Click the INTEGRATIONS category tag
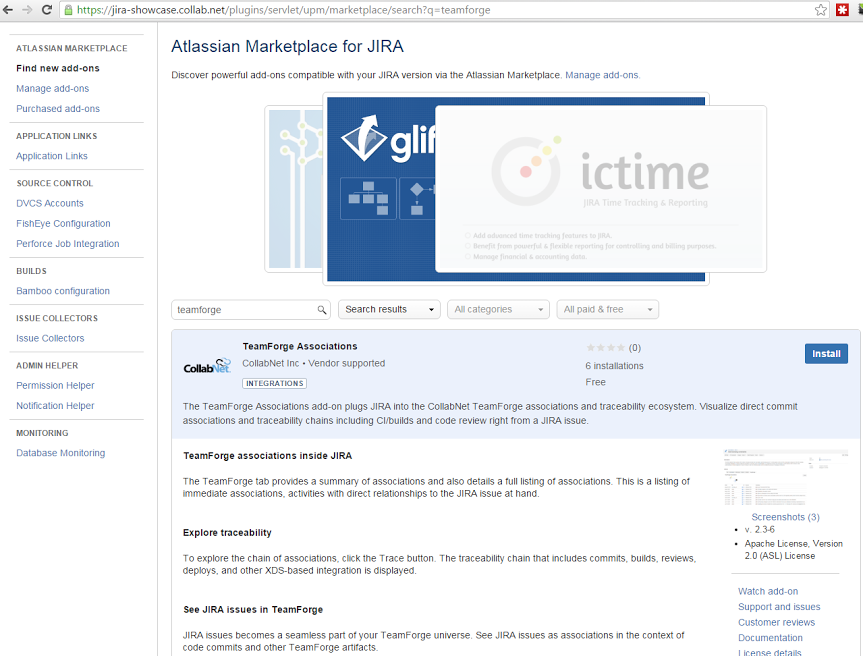This screenshot has width=863, height=656. pyautogui.click(x=275, y=384)
